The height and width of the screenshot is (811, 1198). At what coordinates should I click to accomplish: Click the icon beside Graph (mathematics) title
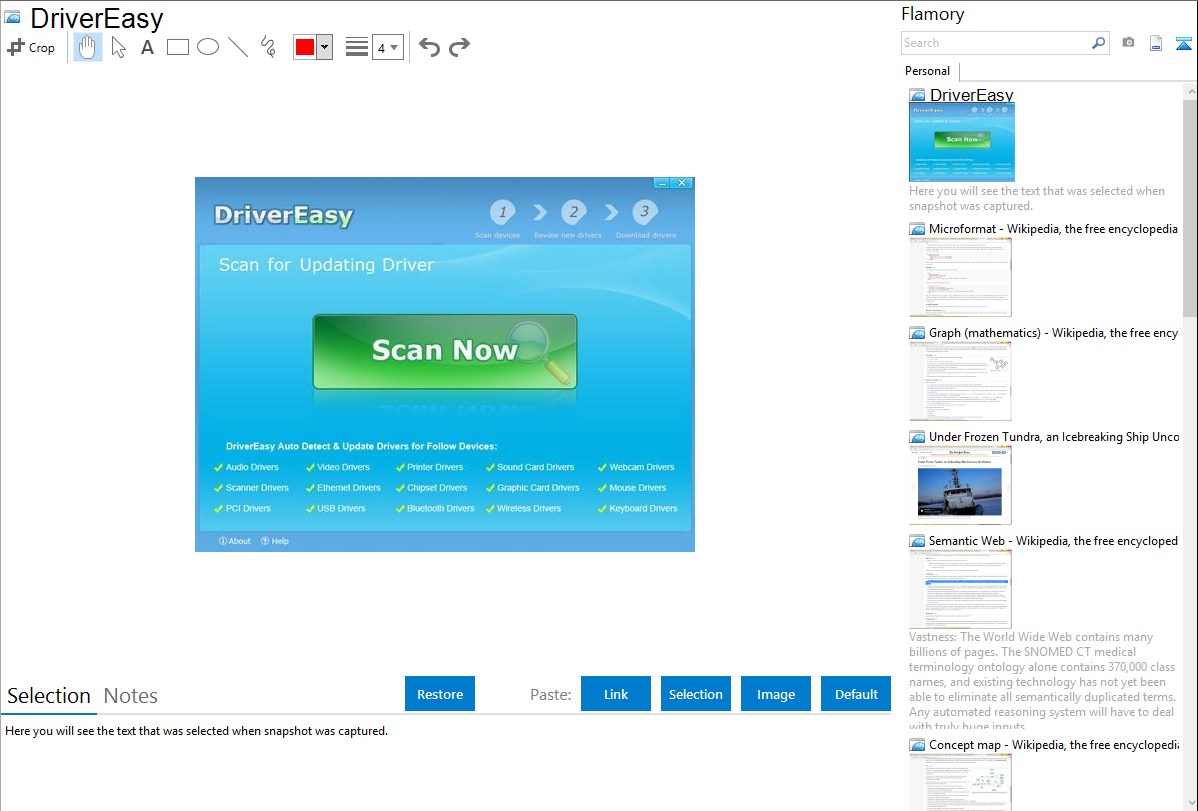click(917, 333)
